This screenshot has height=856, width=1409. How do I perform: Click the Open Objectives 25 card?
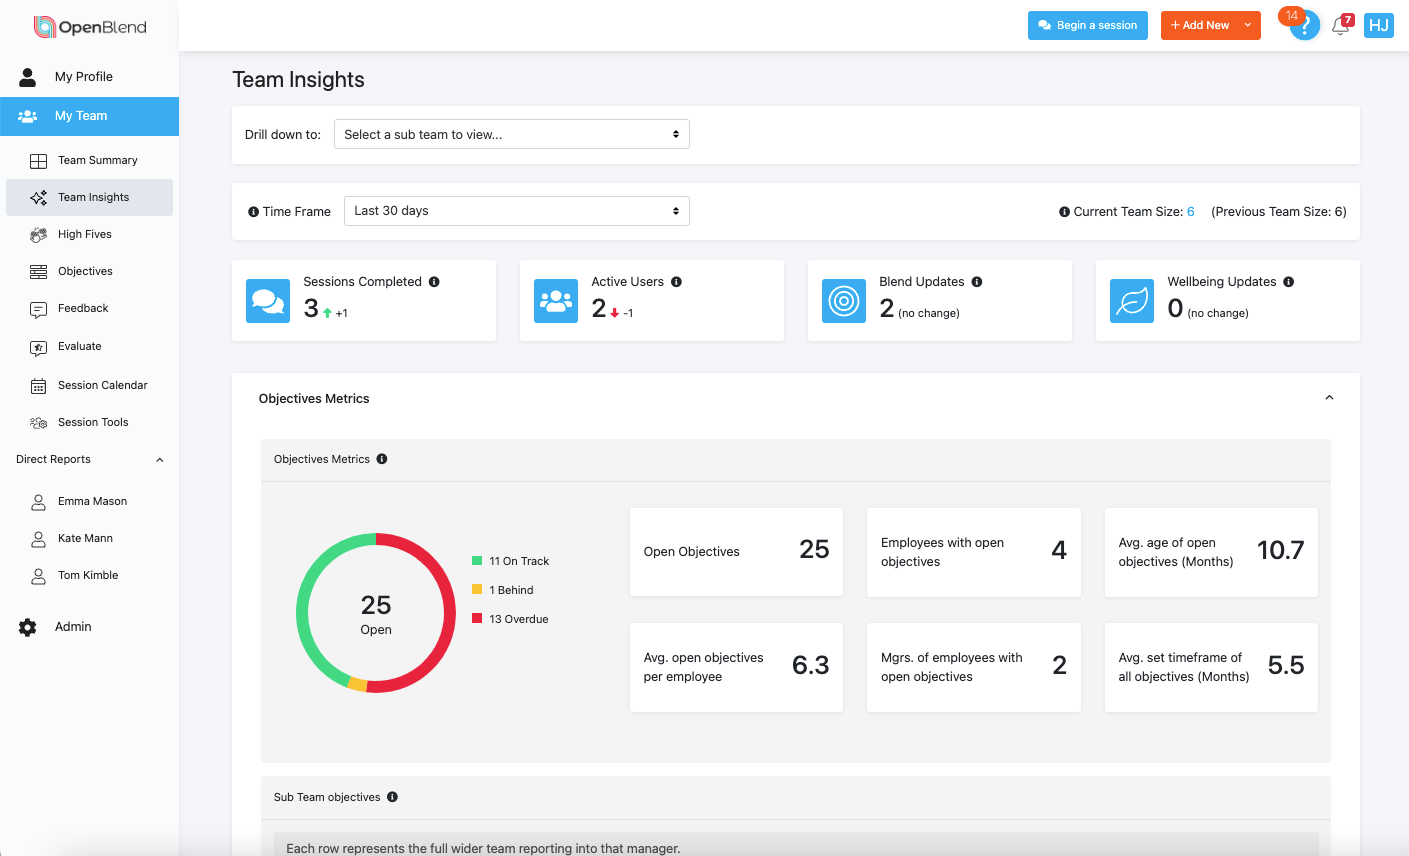pyautogui.click(x=737, y=552)
